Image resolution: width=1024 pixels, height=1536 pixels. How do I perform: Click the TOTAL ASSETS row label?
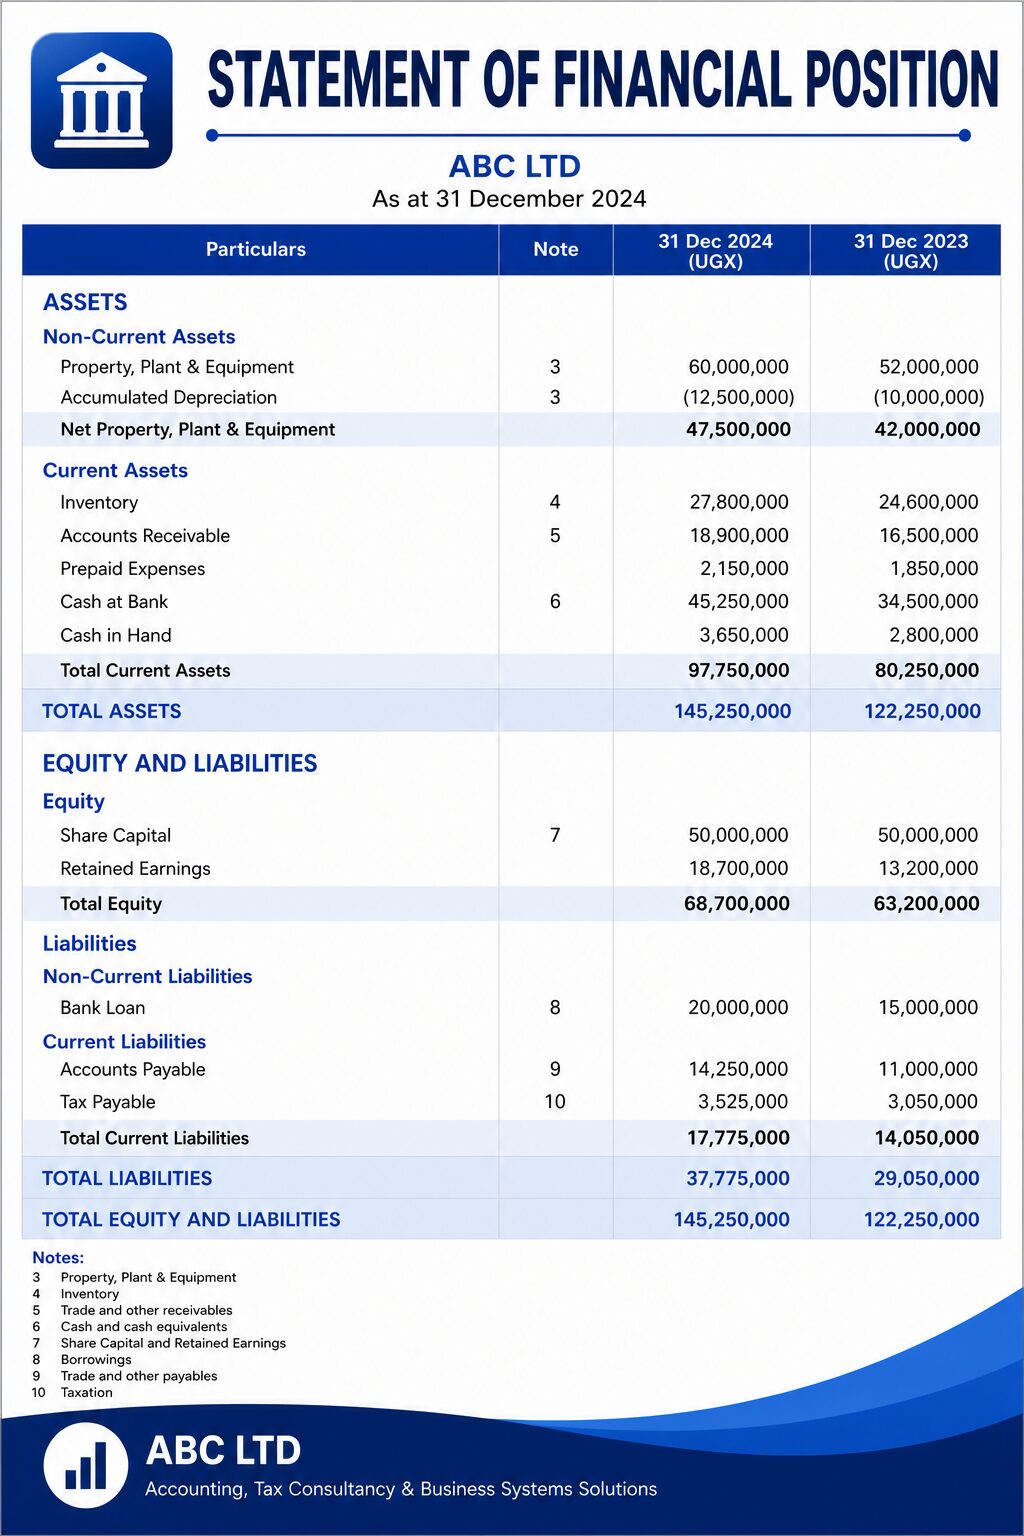112,712
